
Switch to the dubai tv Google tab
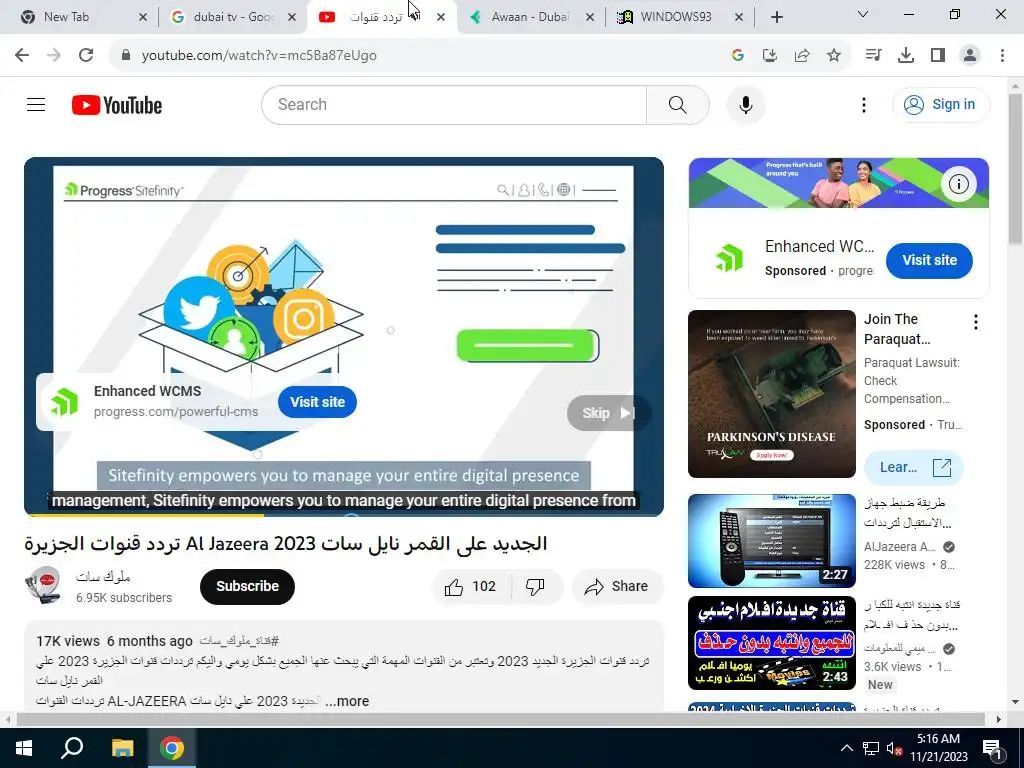click(x=232, y=17)
